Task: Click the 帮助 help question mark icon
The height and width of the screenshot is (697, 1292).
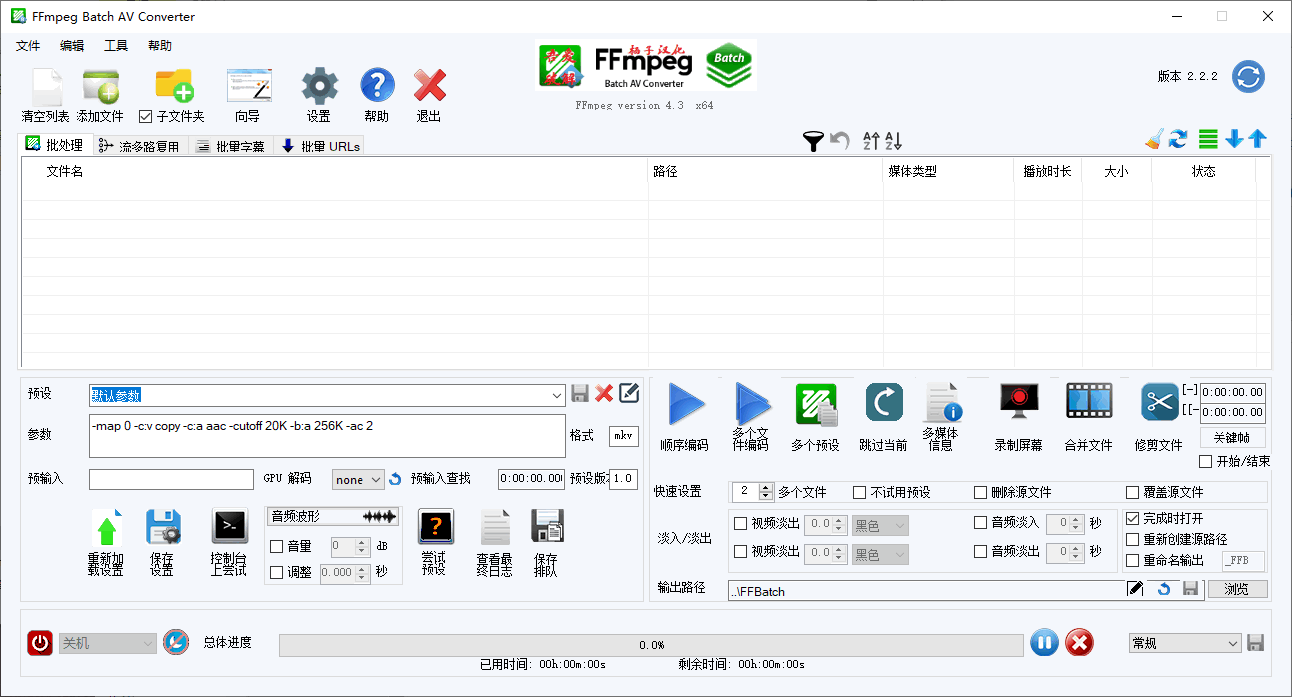Action: click(x=377, y=86)
